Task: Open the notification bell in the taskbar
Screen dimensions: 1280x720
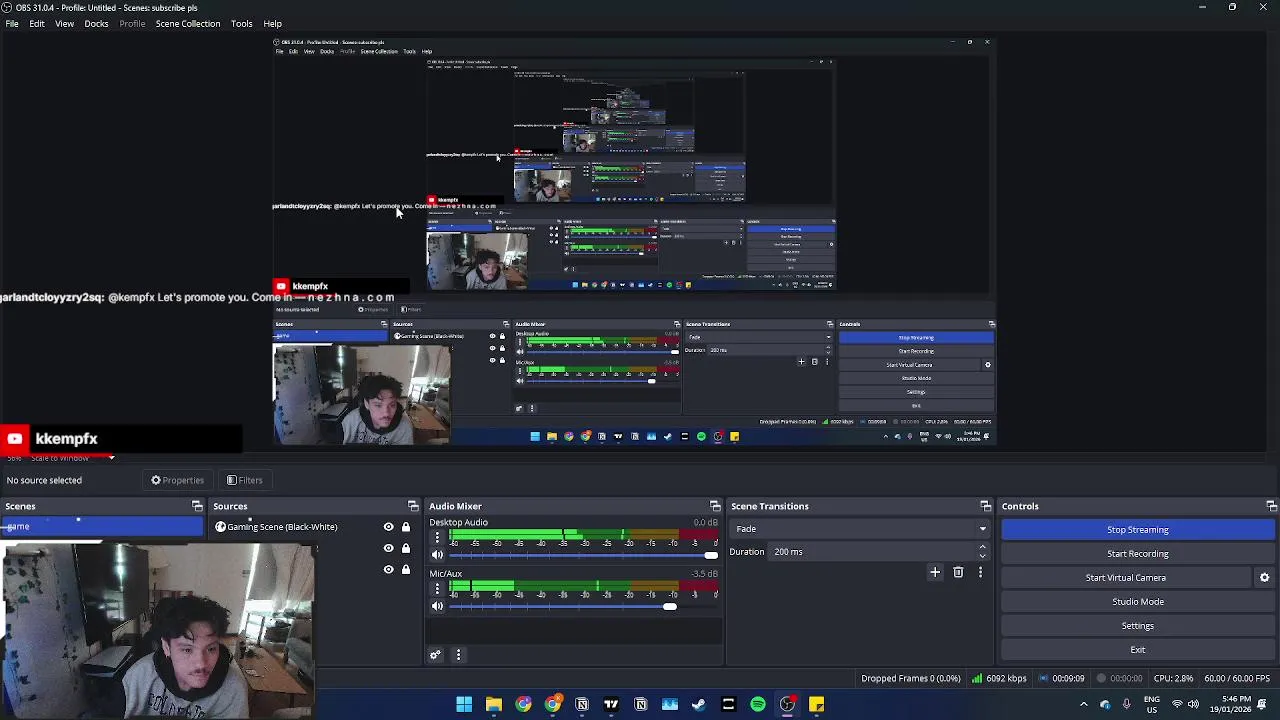Action: coord(1262,705)
